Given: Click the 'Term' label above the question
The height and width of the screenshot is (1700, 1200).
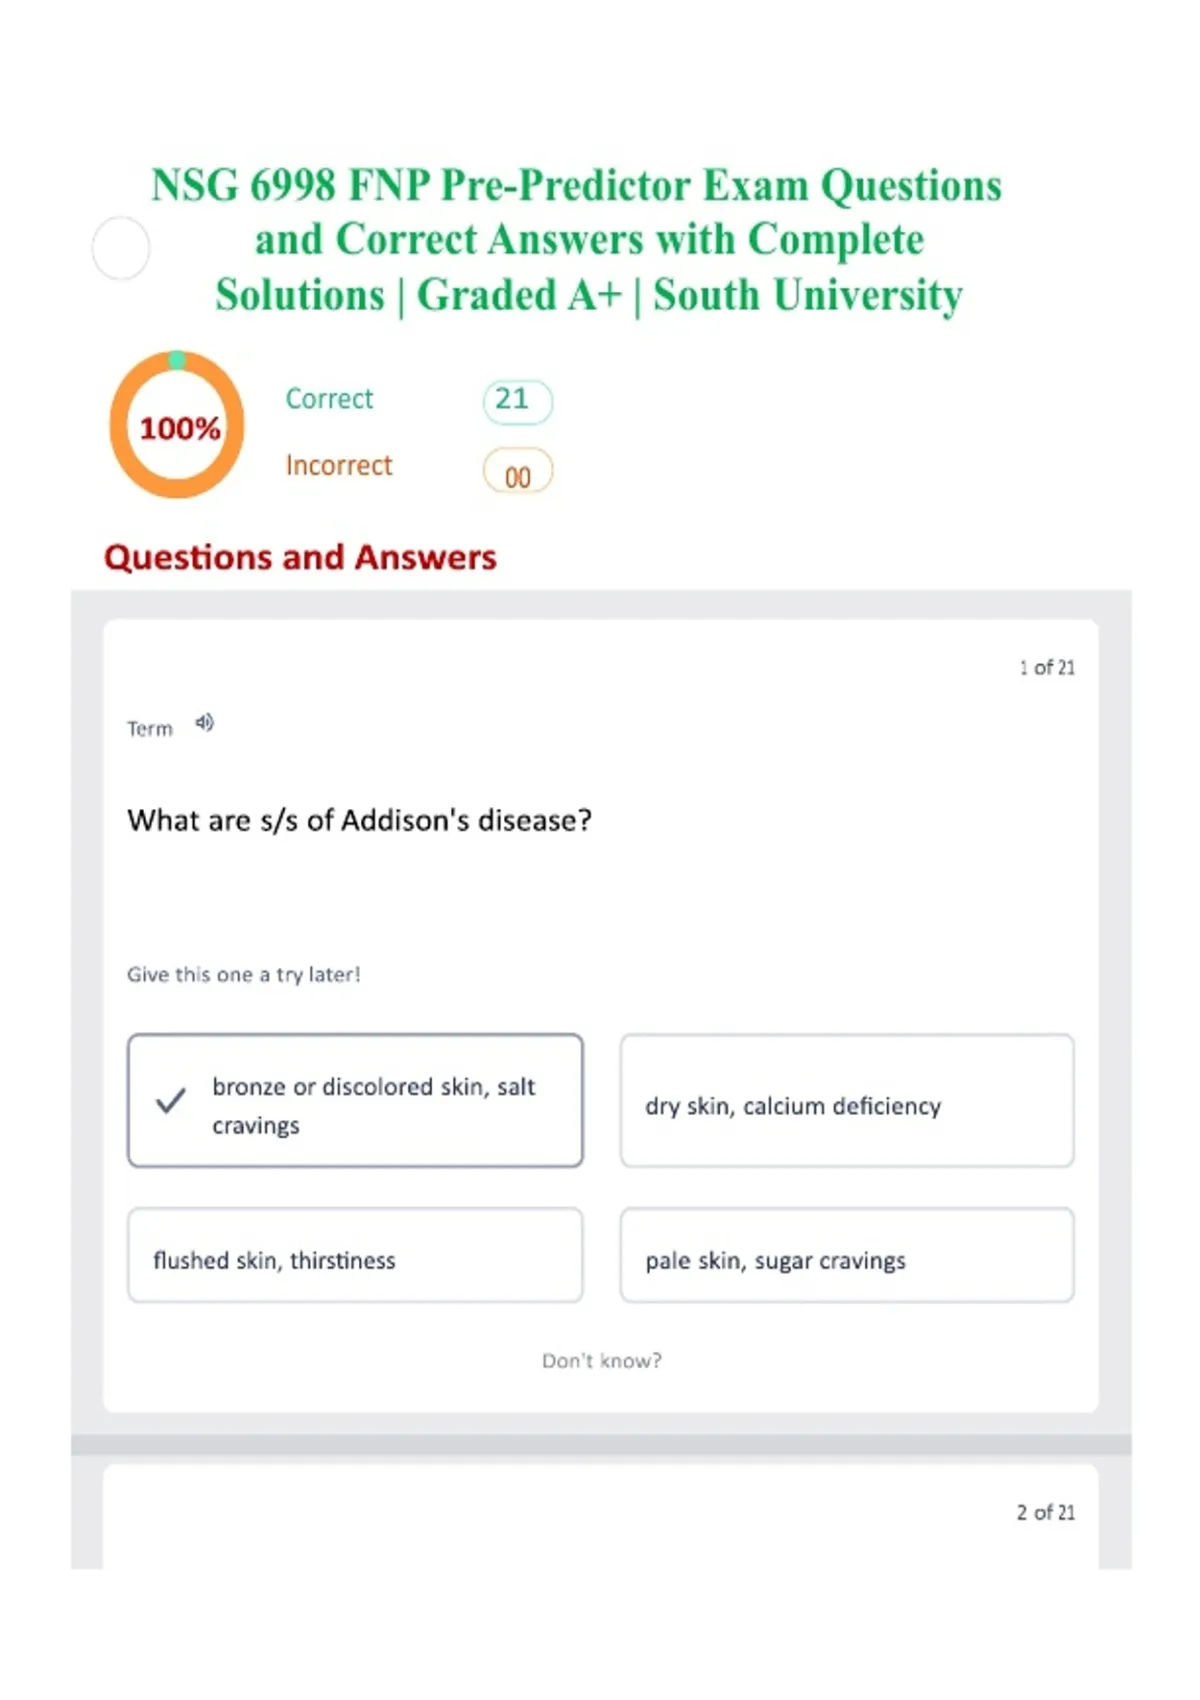Looking at the screenshot, I should click(150, 729).
